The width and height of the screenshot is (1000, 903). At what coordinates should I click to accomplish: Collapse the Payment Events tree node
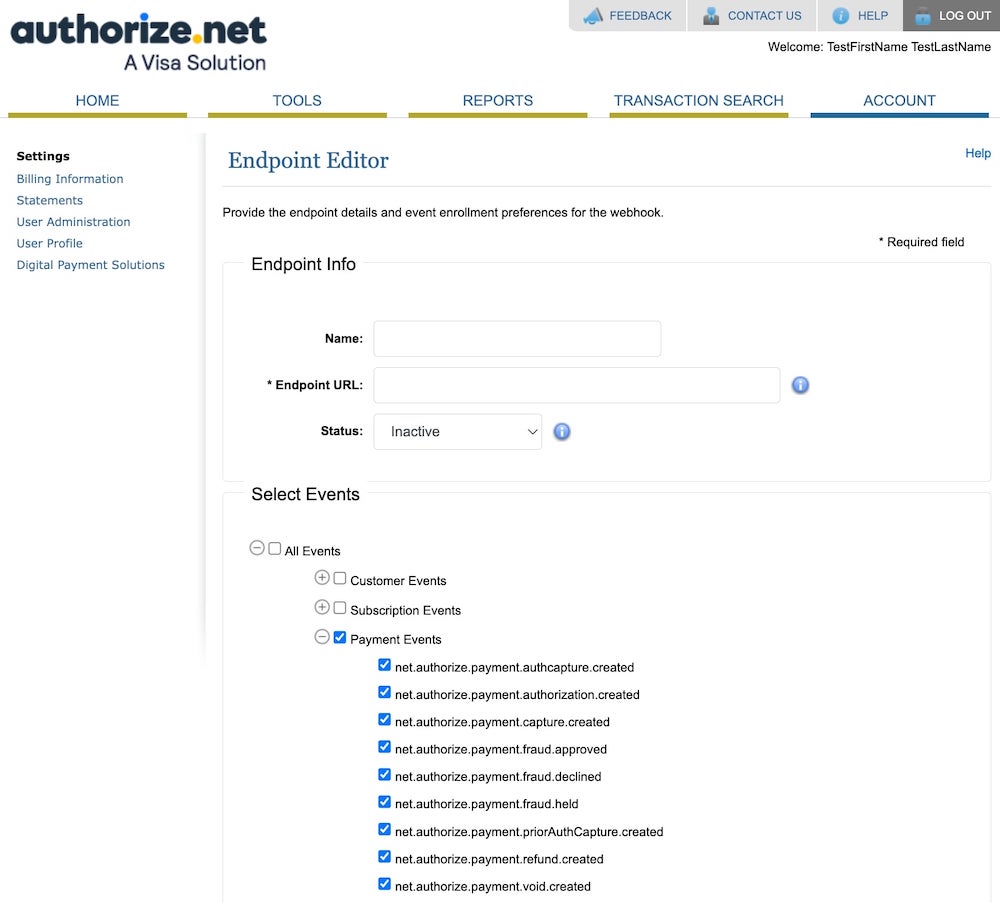tap(321, 636)
